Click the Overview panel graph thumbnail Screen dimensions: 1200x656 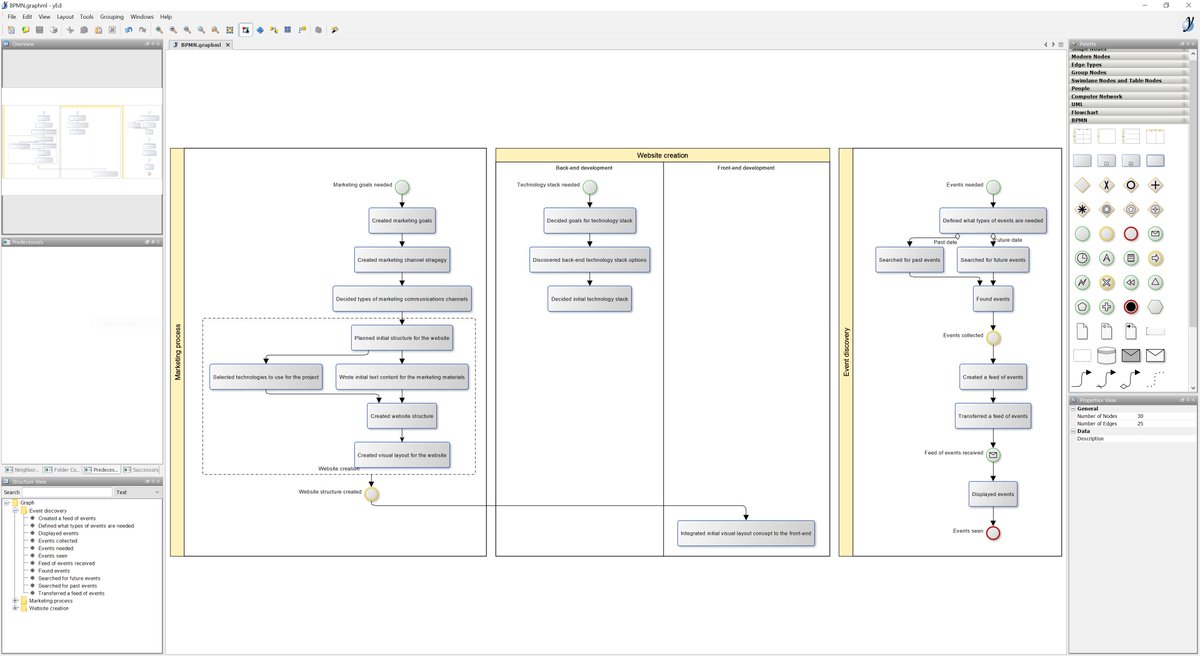click(x=82, y=141)
